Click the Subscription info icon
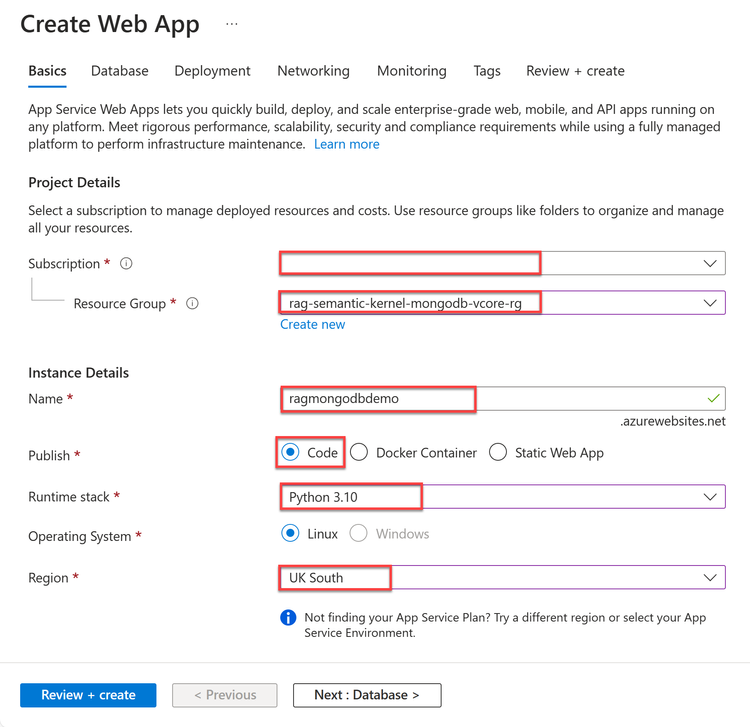 [x=126, y=264]
